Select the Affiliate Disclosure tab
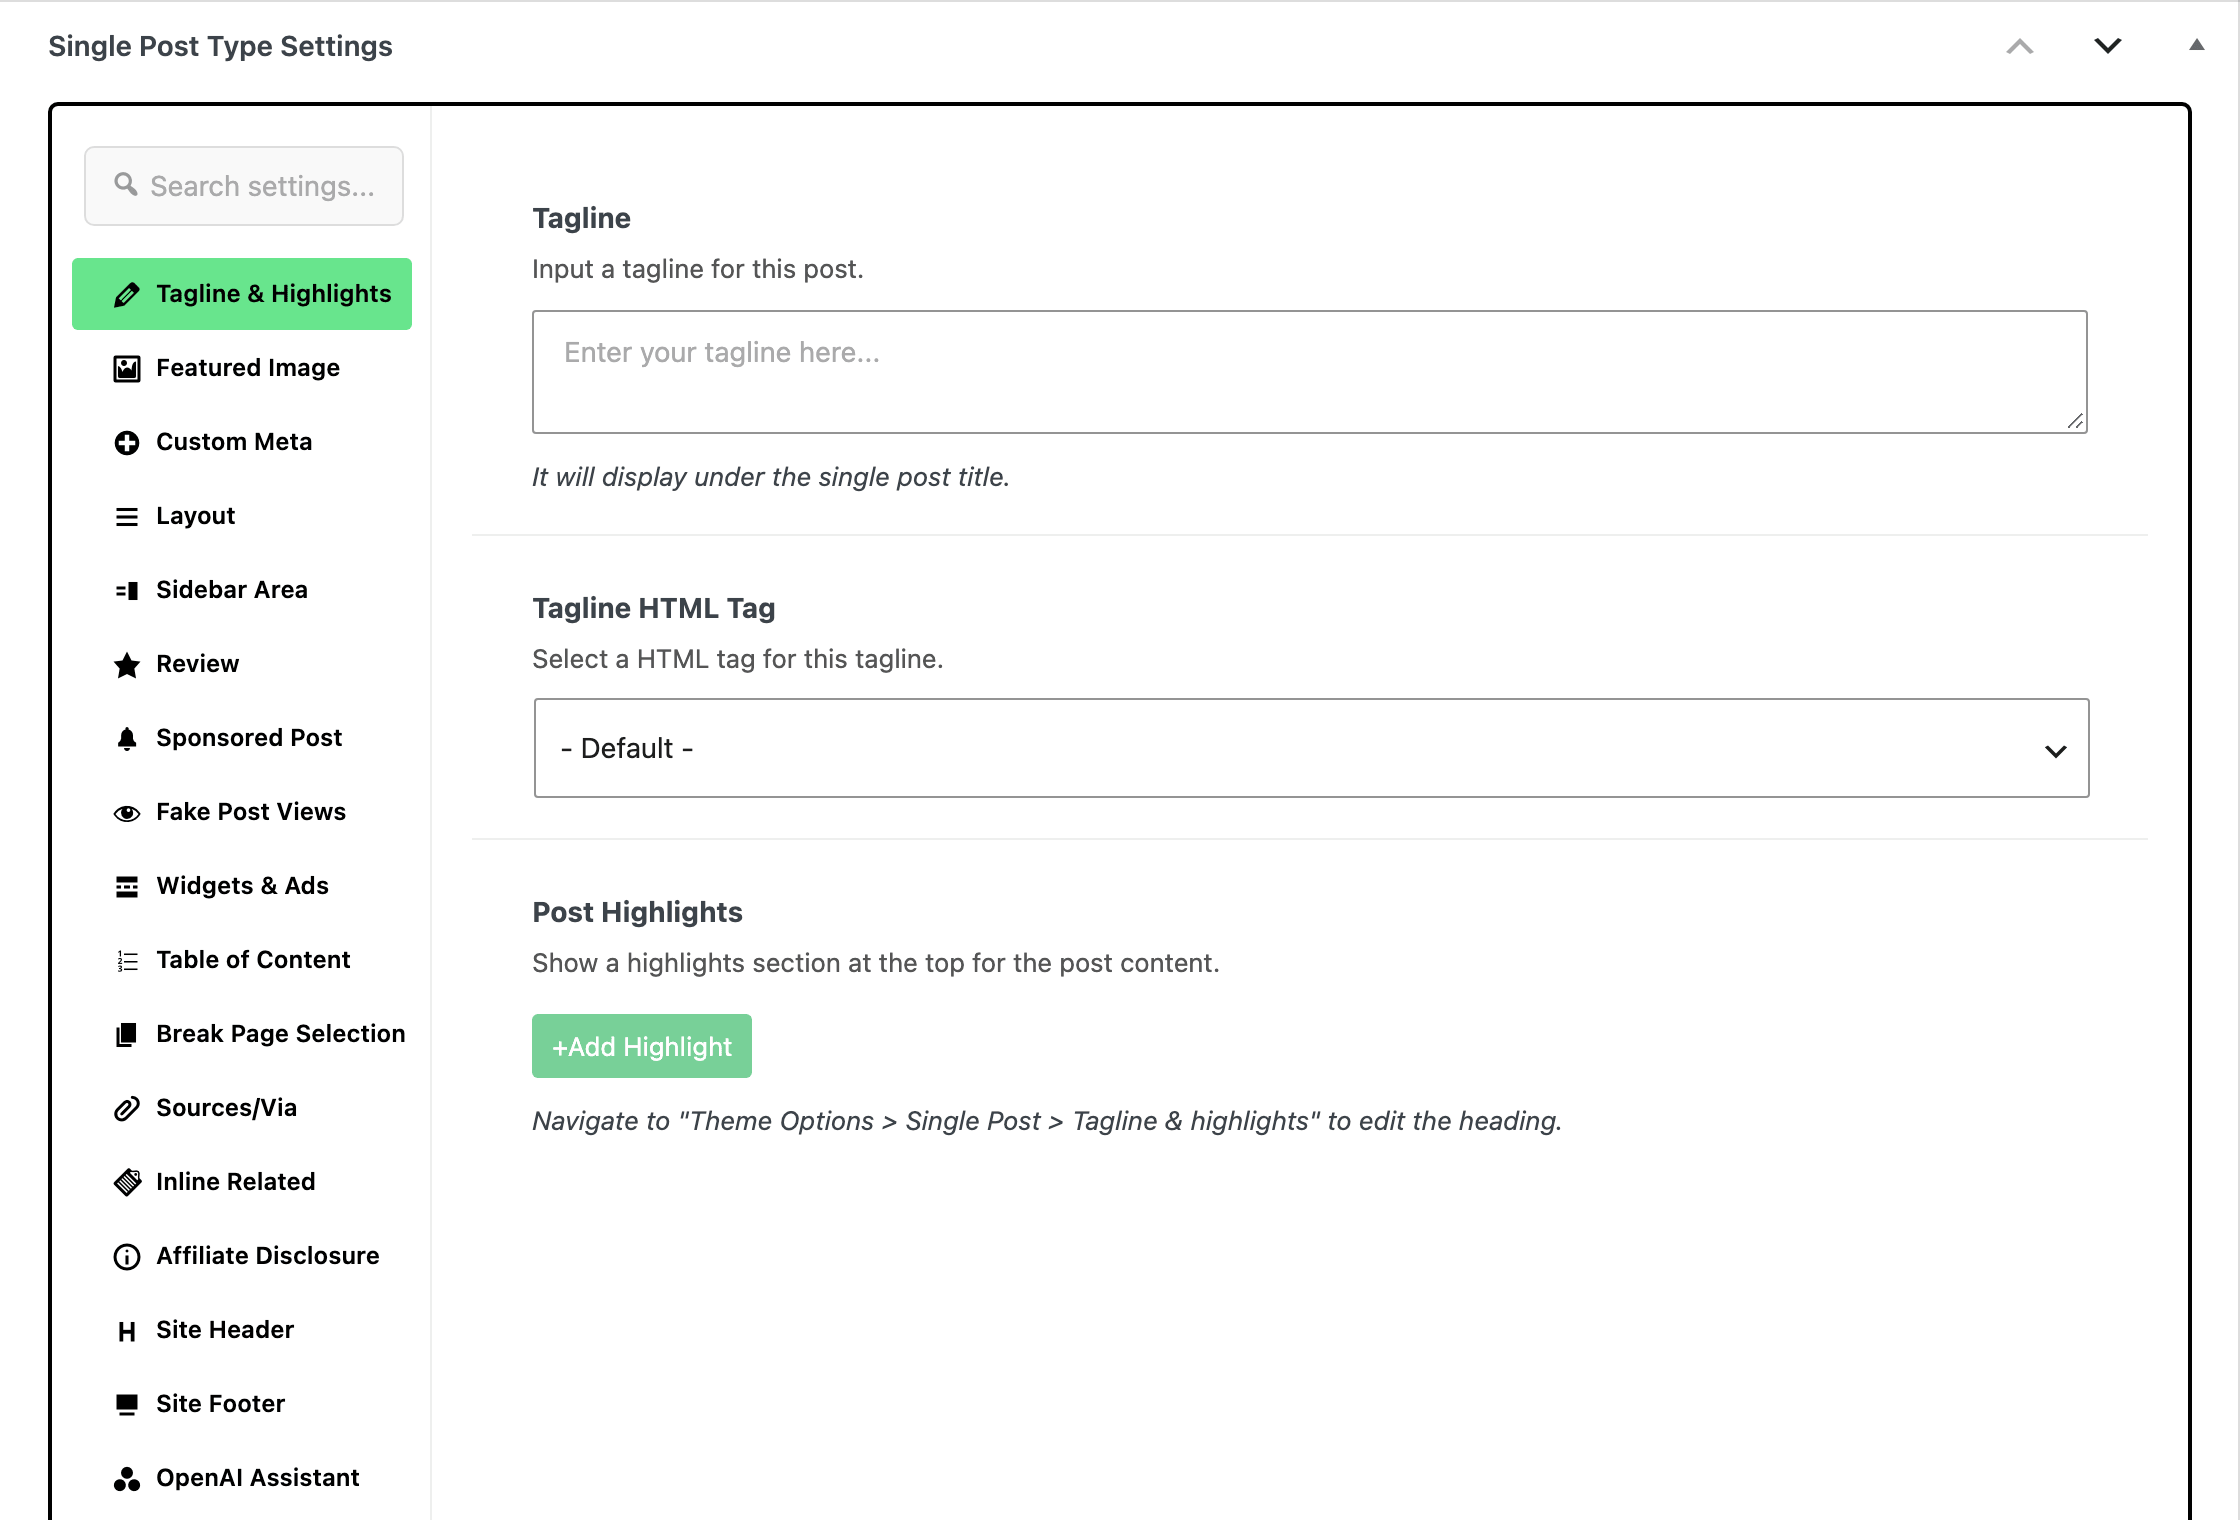2240x1520 pixels. point(242,1256)
